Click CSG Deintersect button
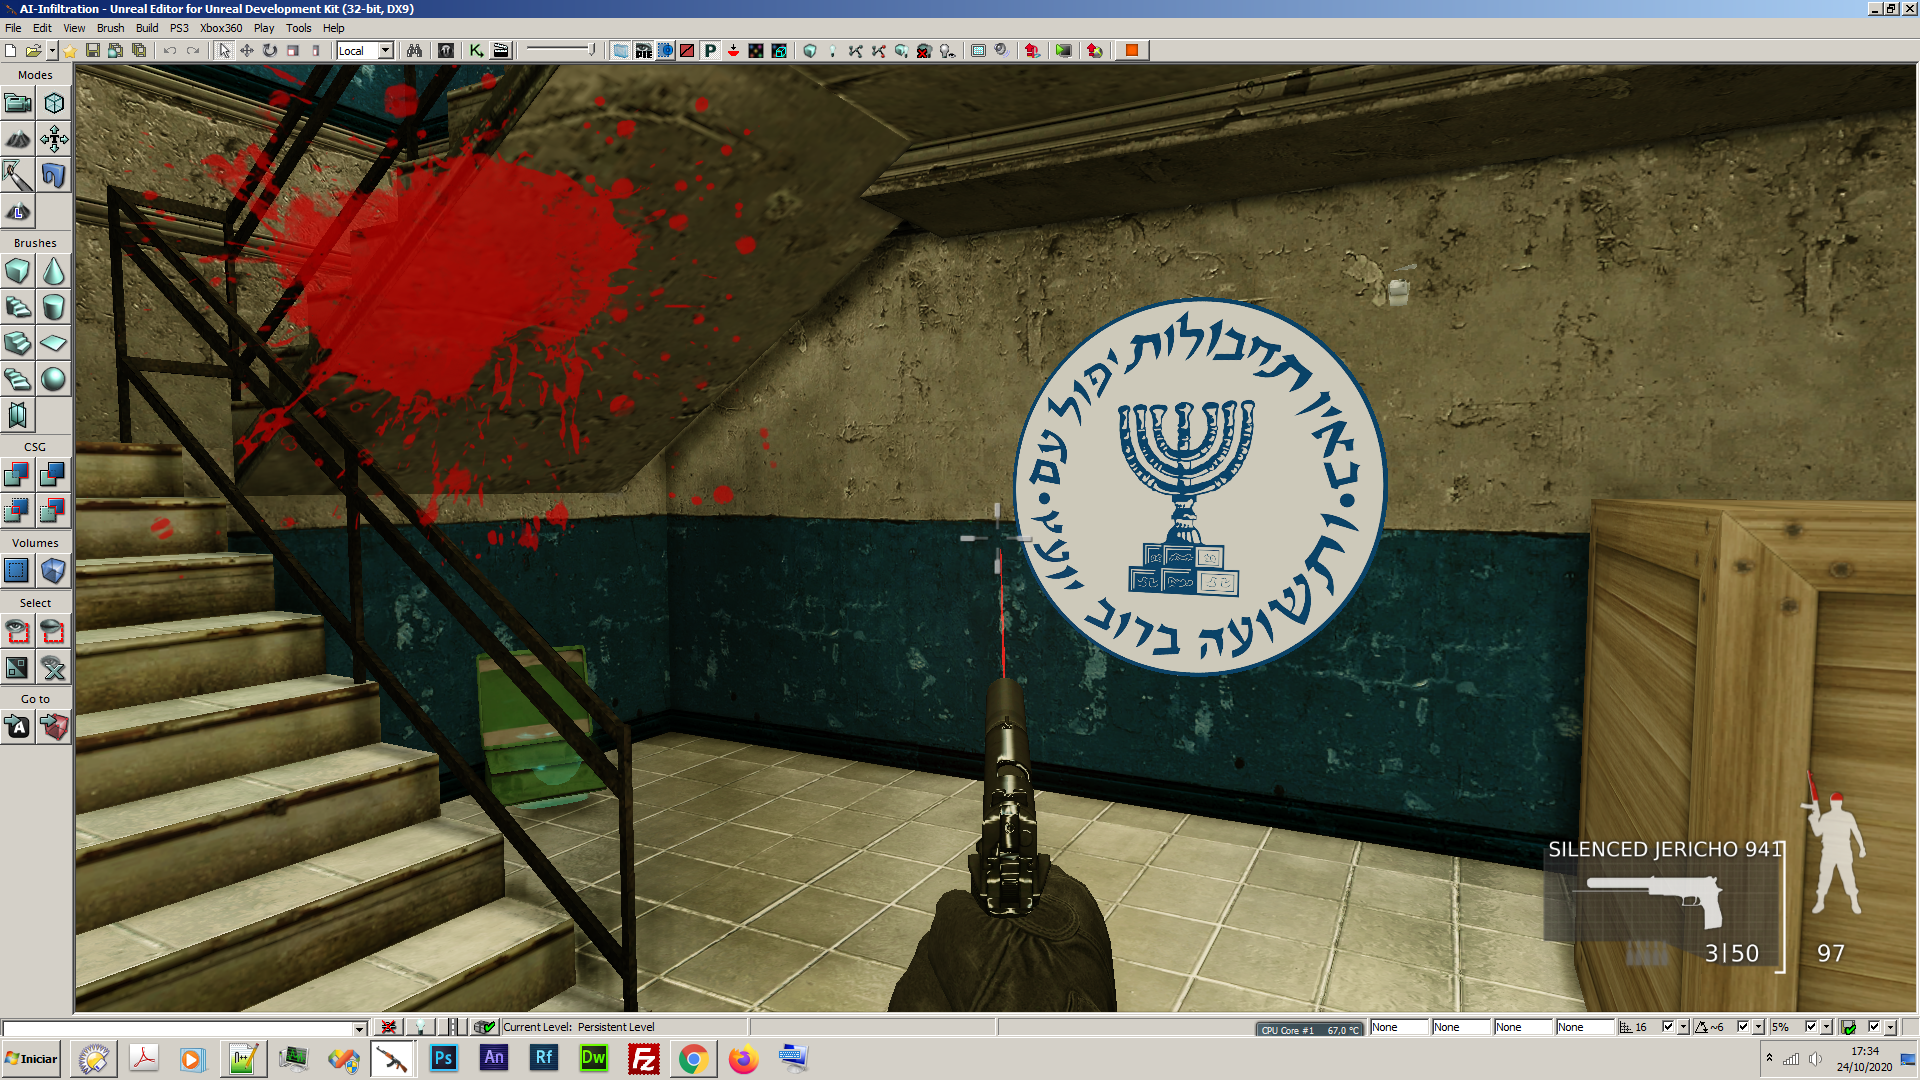Image resolution: width=1920 pixels, height=1080 pixels. pos(54,511)
